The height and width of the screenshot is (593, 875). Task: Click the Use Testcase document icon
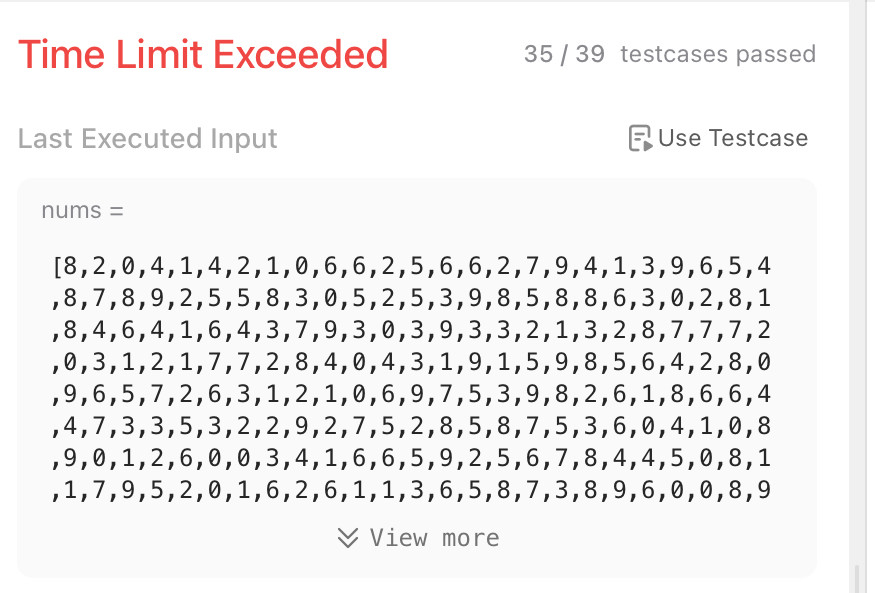639,138
